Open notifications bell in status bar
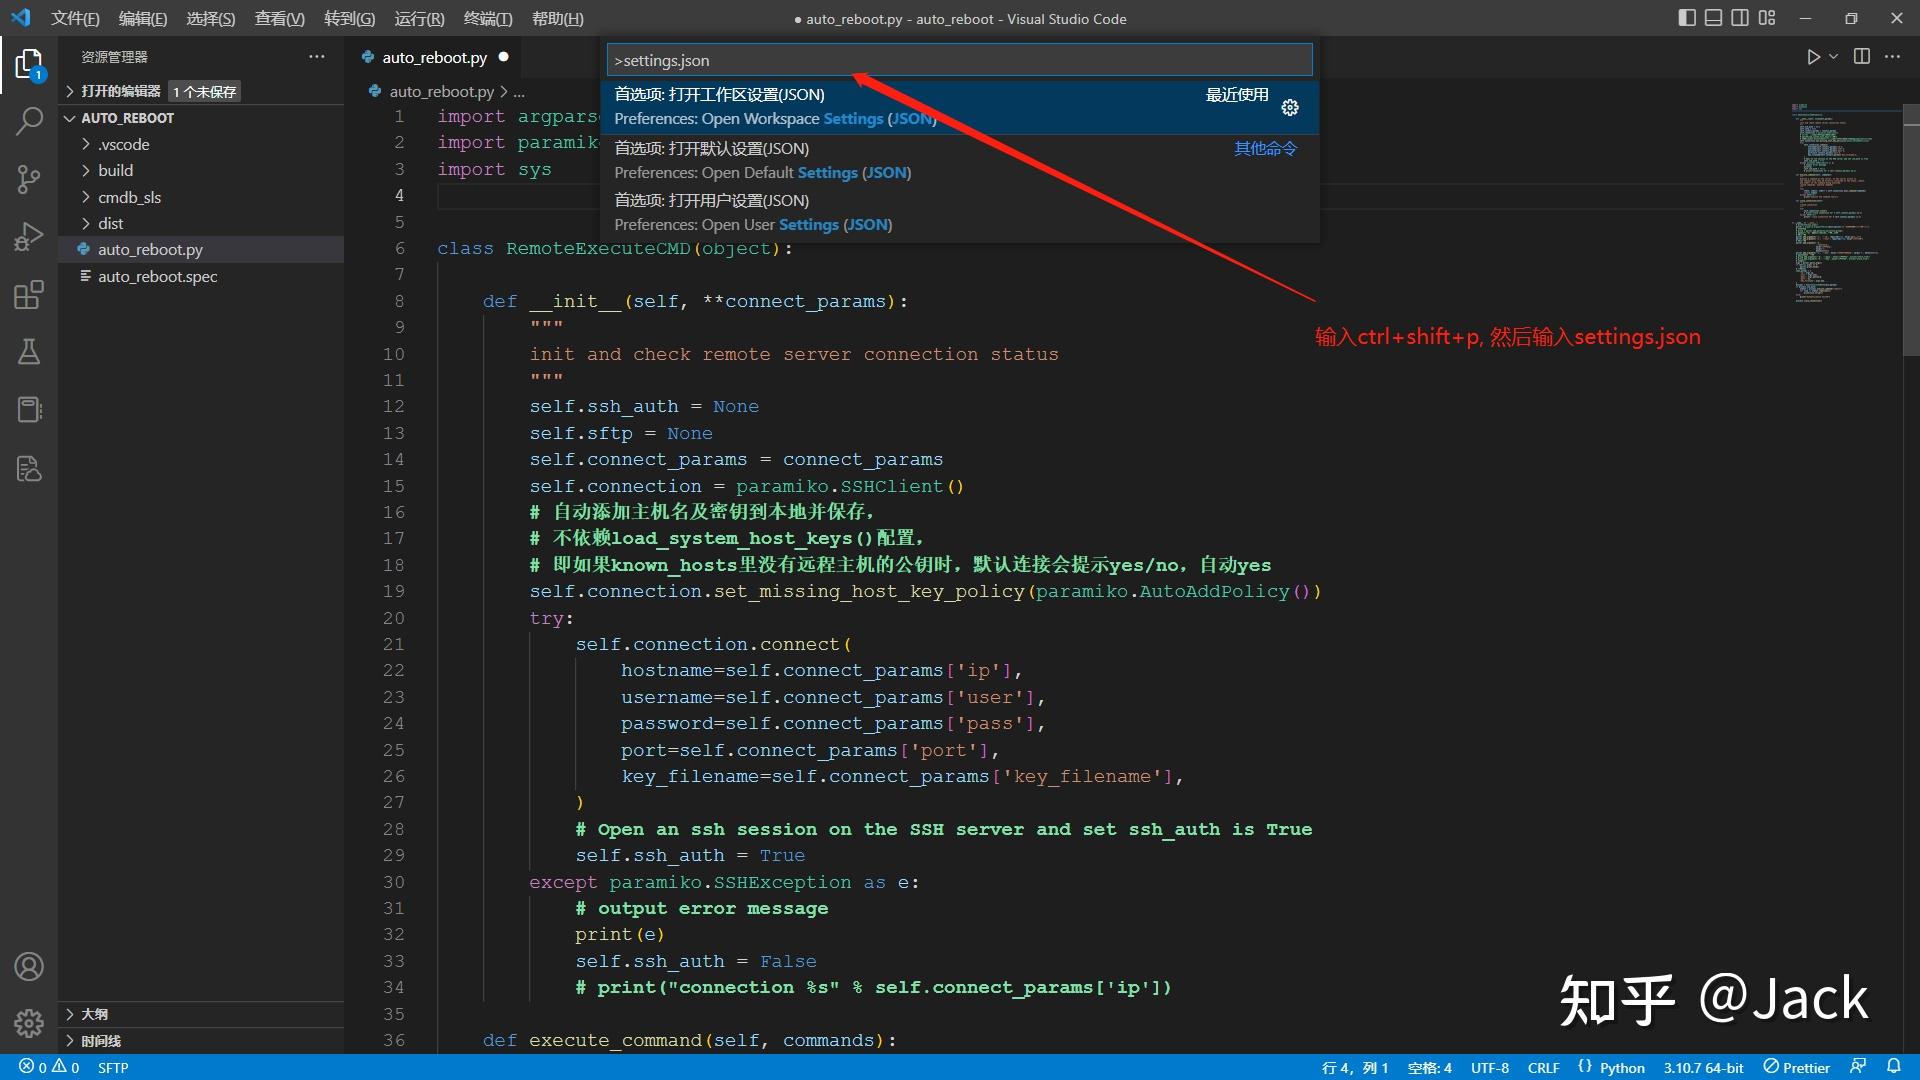Screen dimensions: 1920x1080 [1894, 1067]
